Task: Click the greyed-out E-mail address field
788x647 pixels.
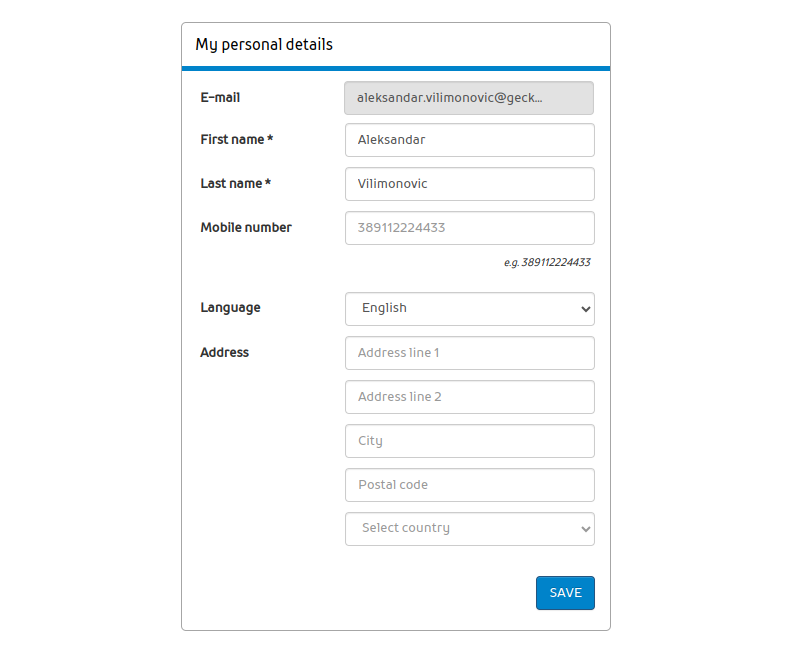Action: coord(469,98)
